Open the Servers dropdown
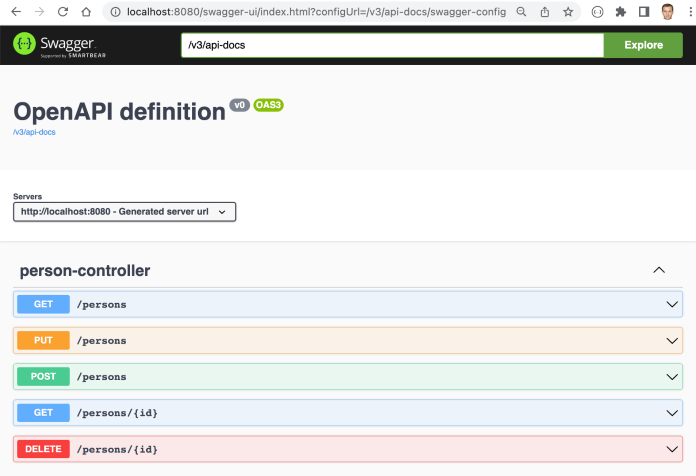696x476 pixels. (x=125, y=211)
